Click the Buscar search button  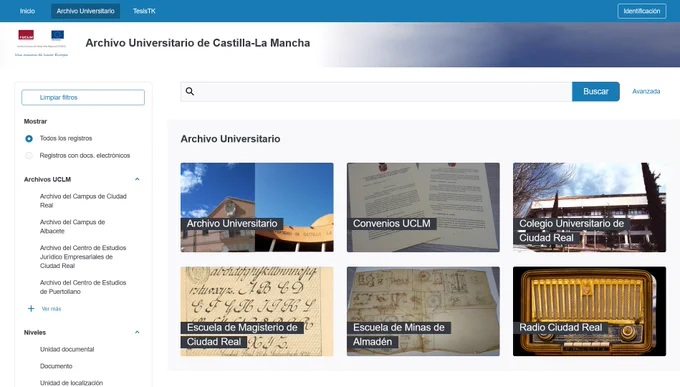[x=595, y=92]
